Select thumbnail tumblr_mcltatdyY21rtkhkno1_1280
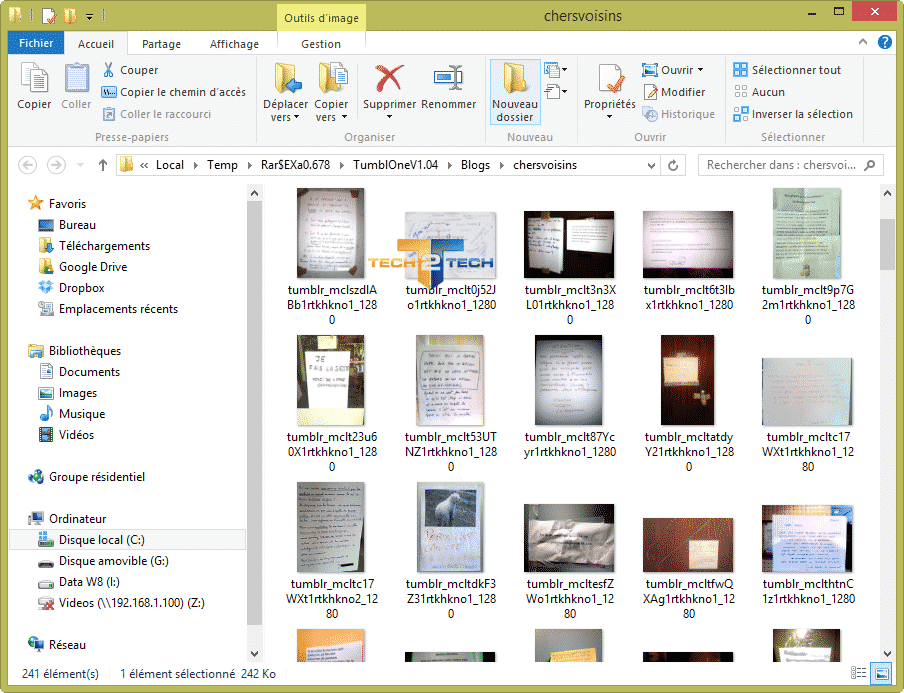 (689, 404)
